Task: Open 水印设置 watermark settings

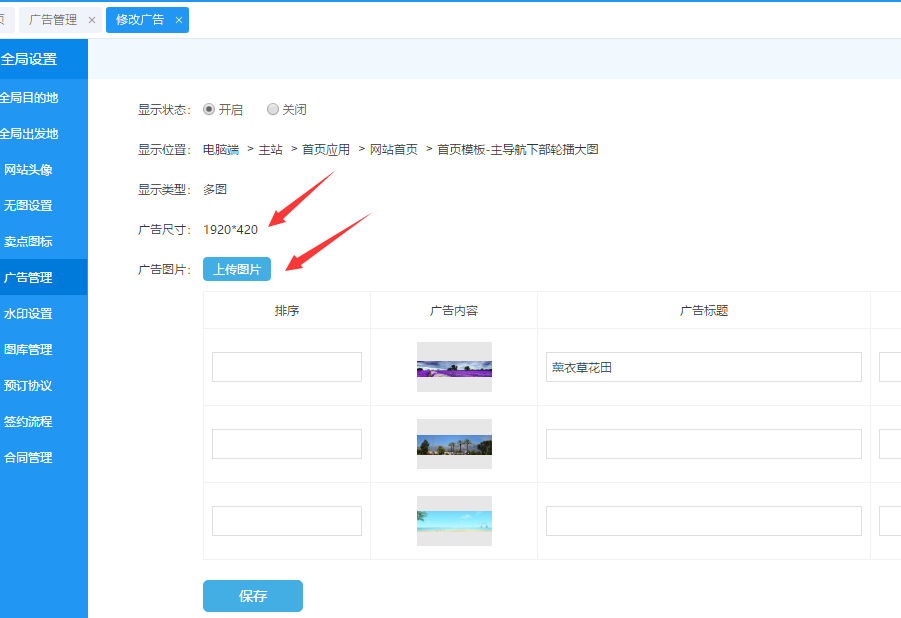Action: (28, 314)
